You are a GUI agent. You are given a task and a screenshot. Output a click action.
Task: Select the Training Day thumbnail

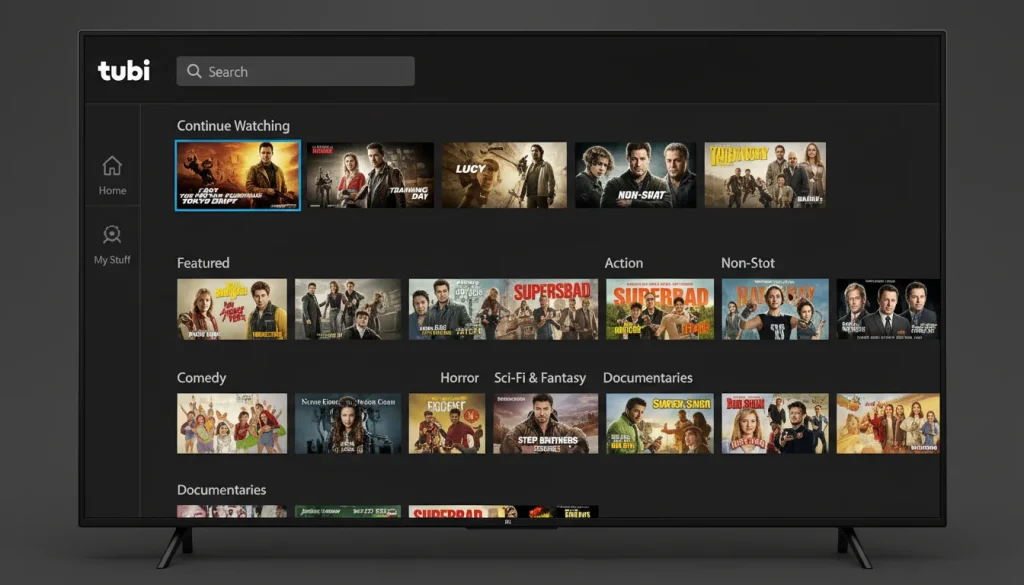click(370, 175)
